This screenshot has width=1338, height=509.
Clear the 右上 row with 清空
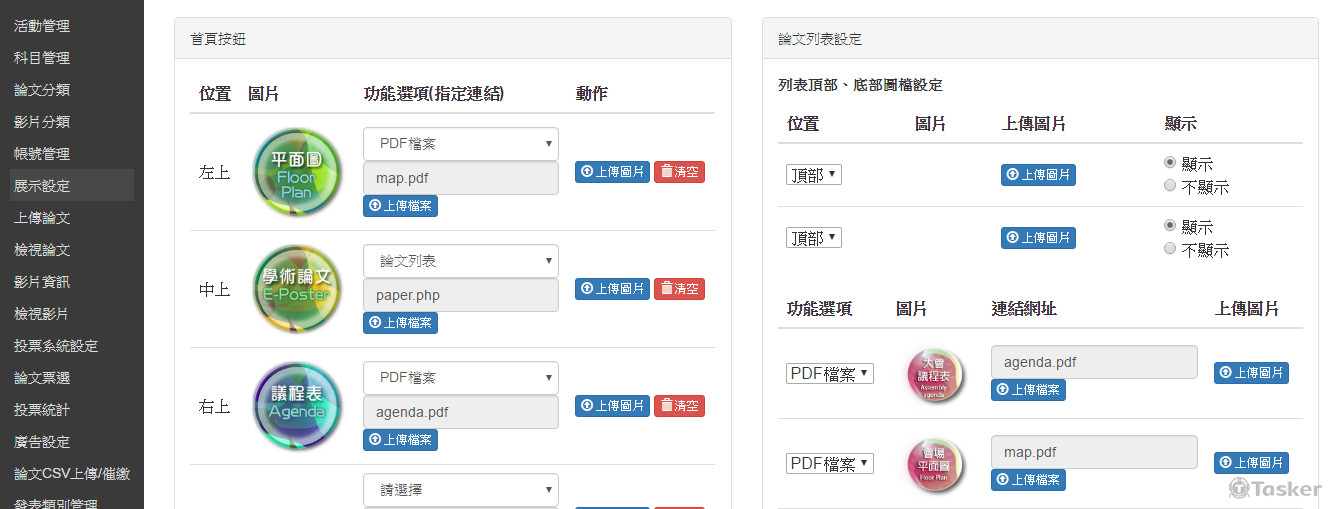click(679, 406)
